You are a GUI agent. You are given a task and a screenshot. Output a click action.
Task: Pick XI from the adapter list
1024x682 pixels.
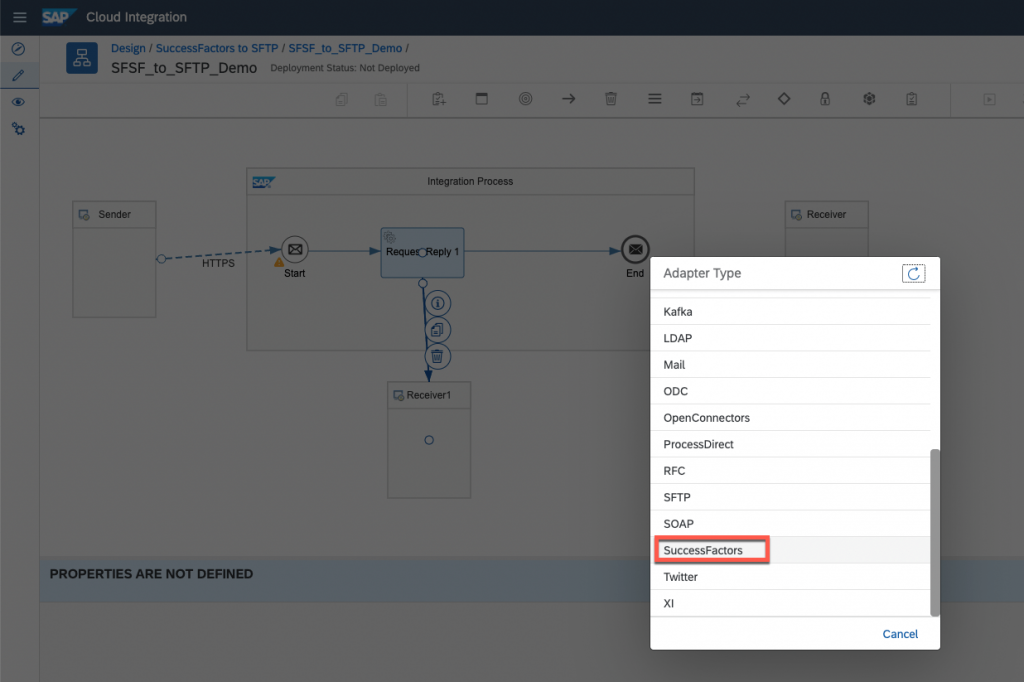pyautogui.click(x=790, y=604)
